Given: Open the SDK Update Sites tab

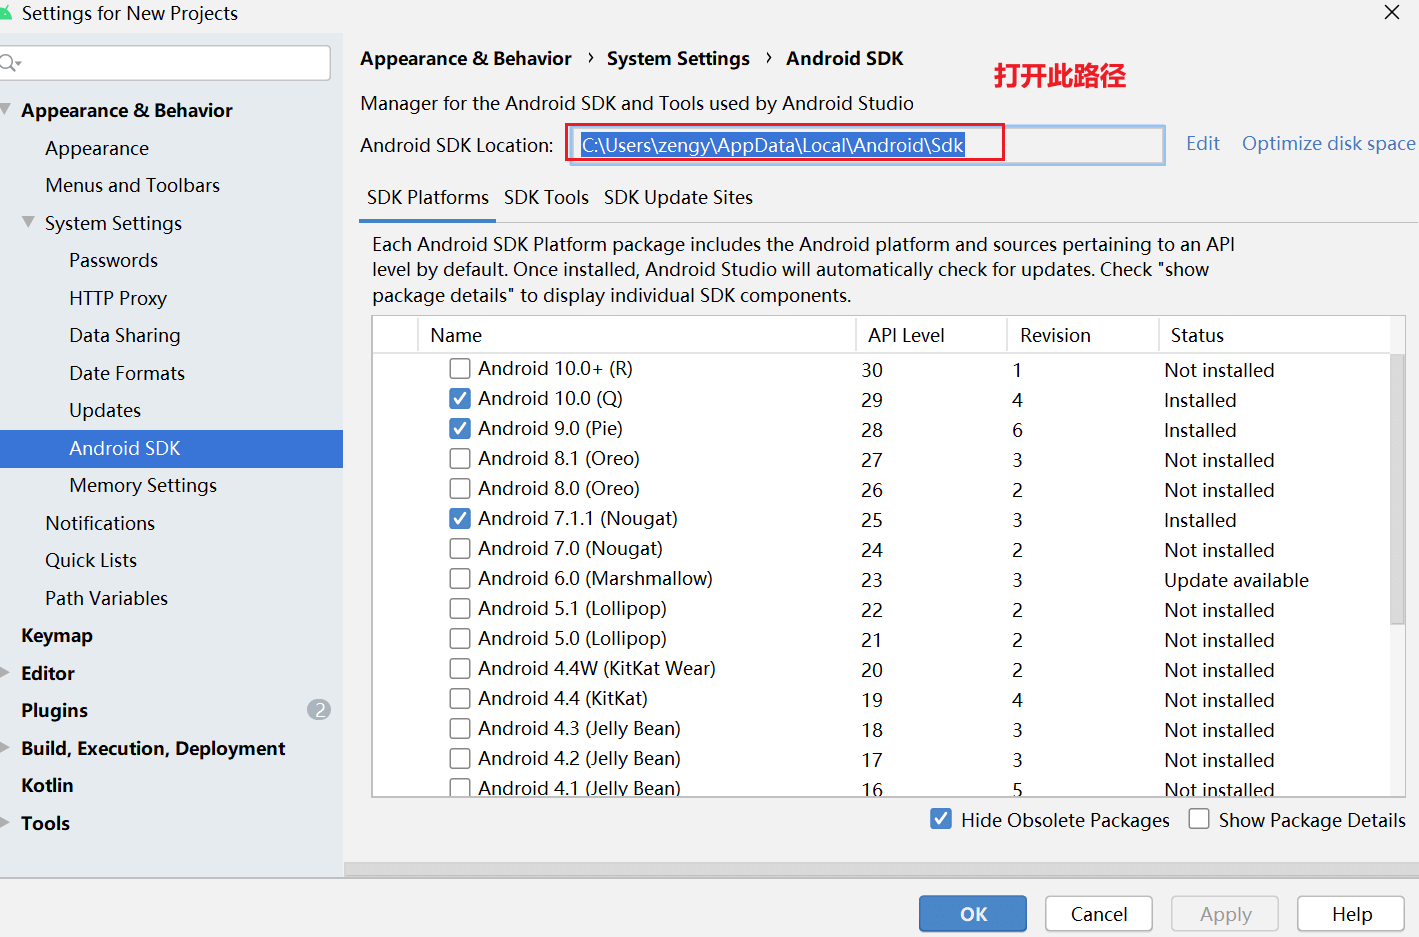Looking at the screenshot, I should pyautogui.click(x=678, y=198).
